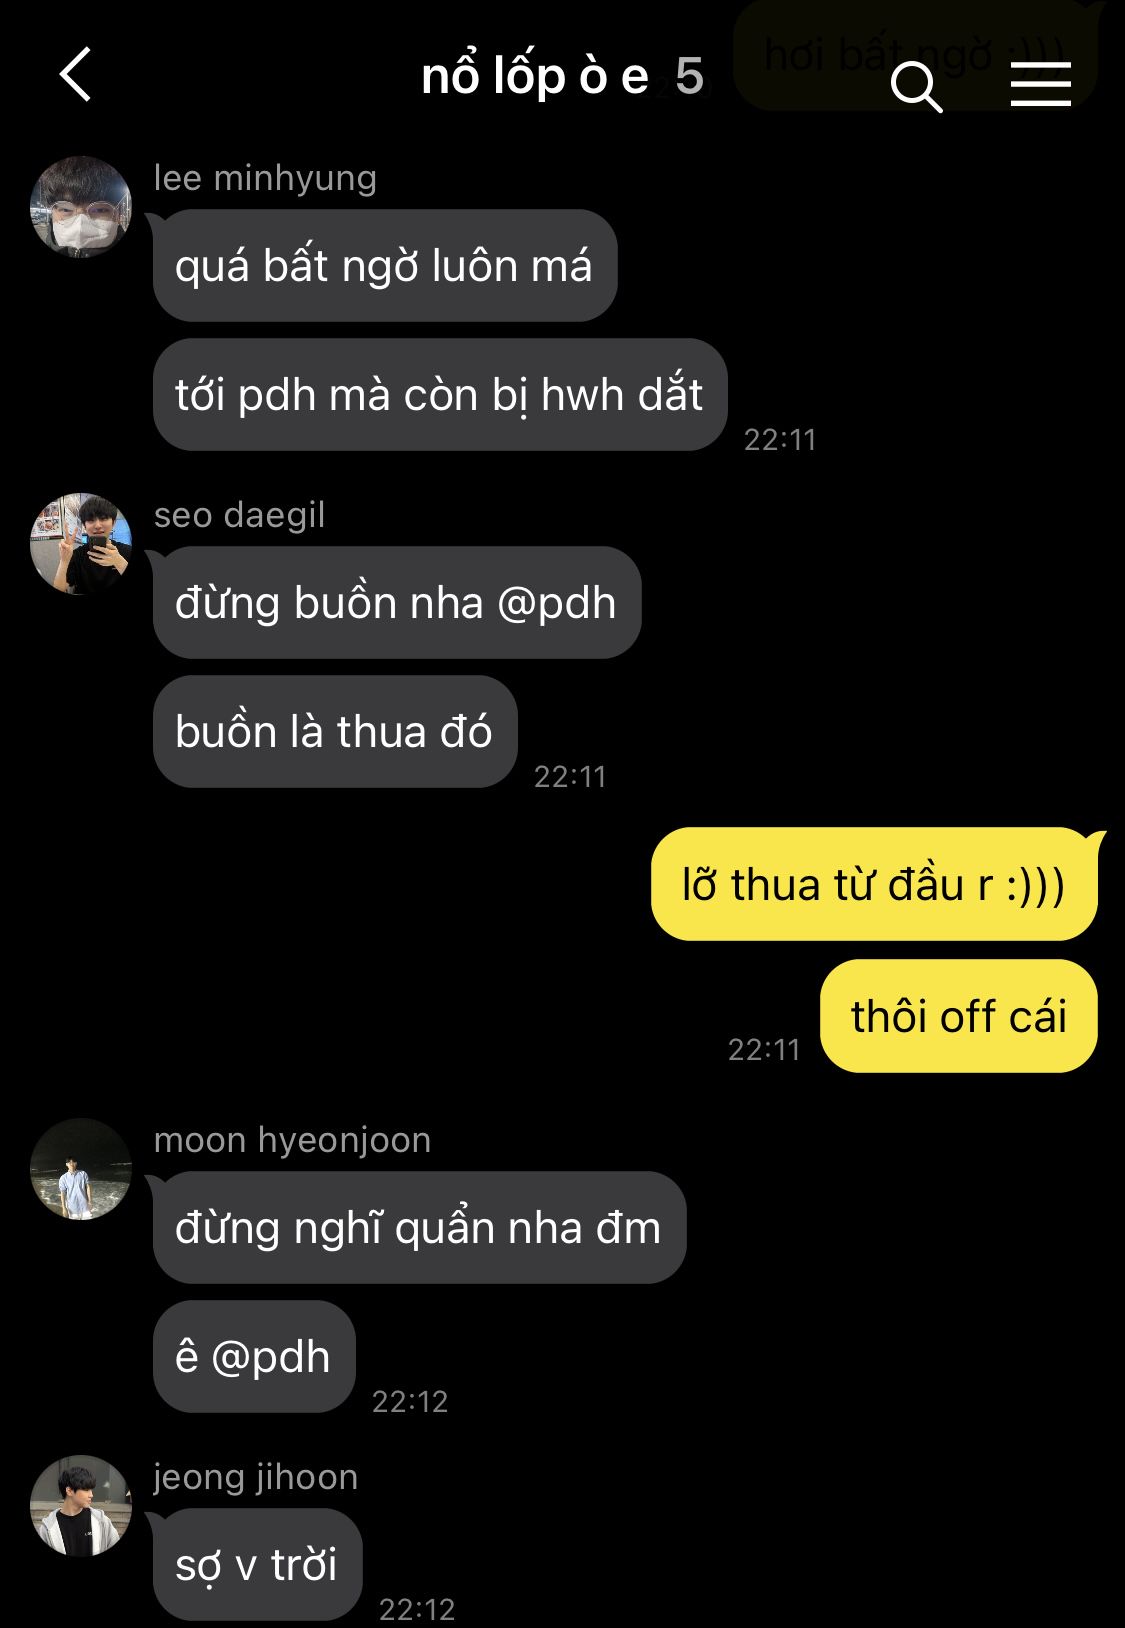Open the hamburger menu icon
This screenshot has width=1125, height=1628.
point(1040,83)
